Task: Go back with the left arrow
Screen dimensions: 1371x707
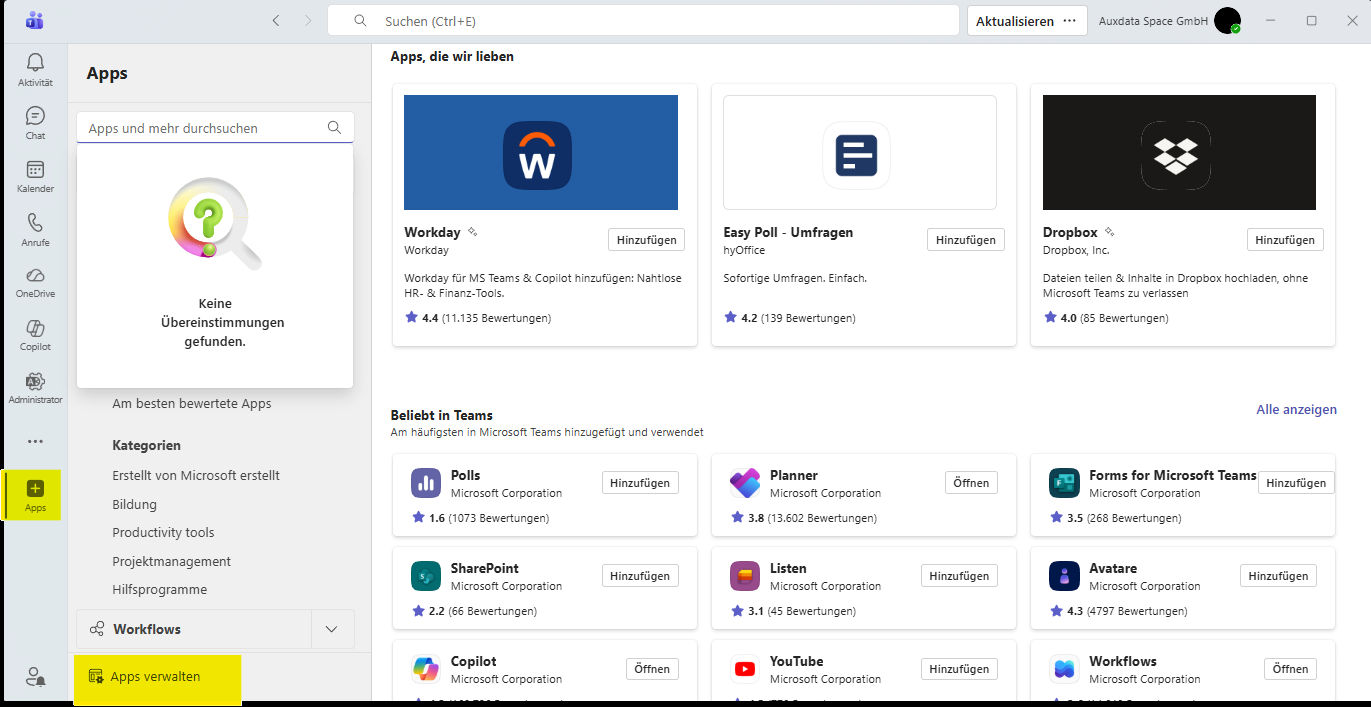Action: (276, 20)
